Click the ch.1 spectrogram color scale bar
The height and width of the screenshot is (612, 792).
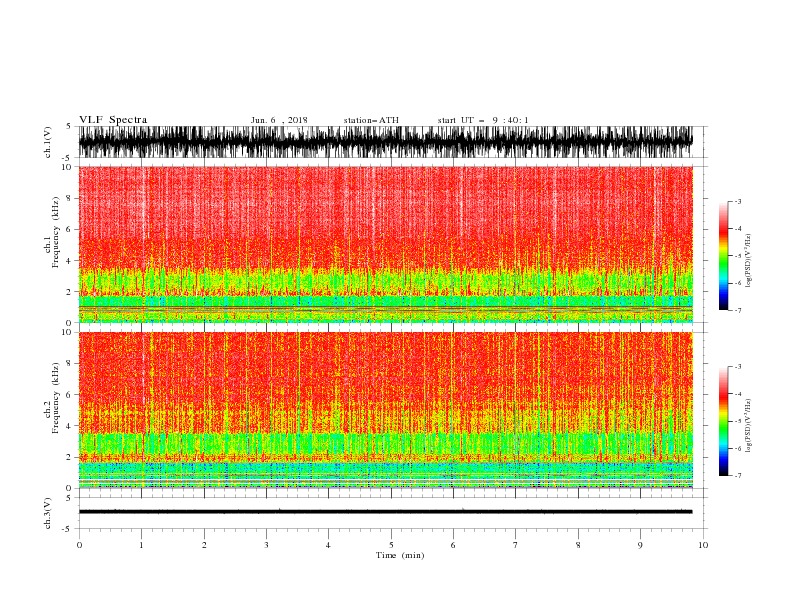723,256
